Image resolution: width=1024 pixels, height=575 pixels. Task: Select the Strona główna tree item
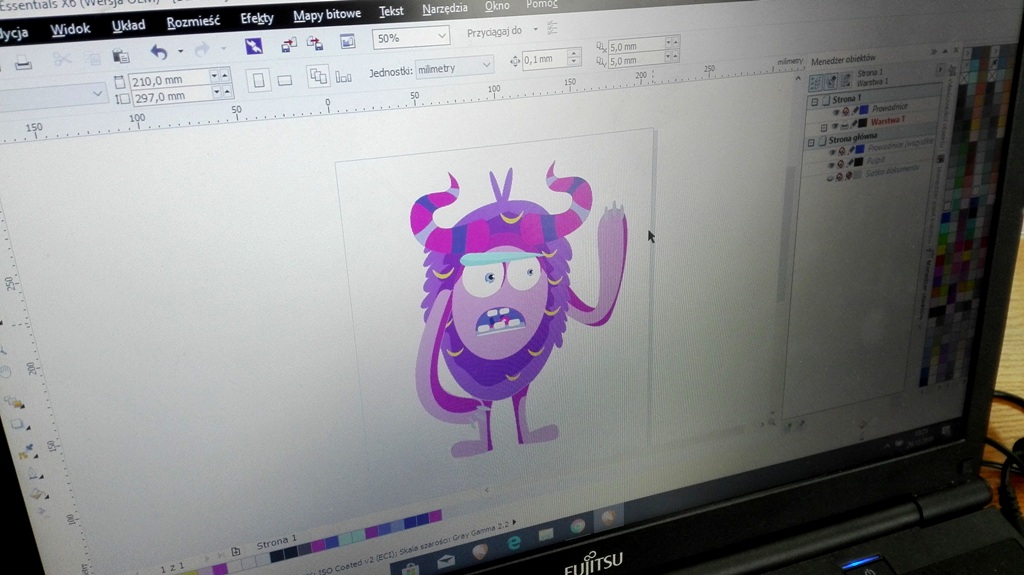pos(853,138)
